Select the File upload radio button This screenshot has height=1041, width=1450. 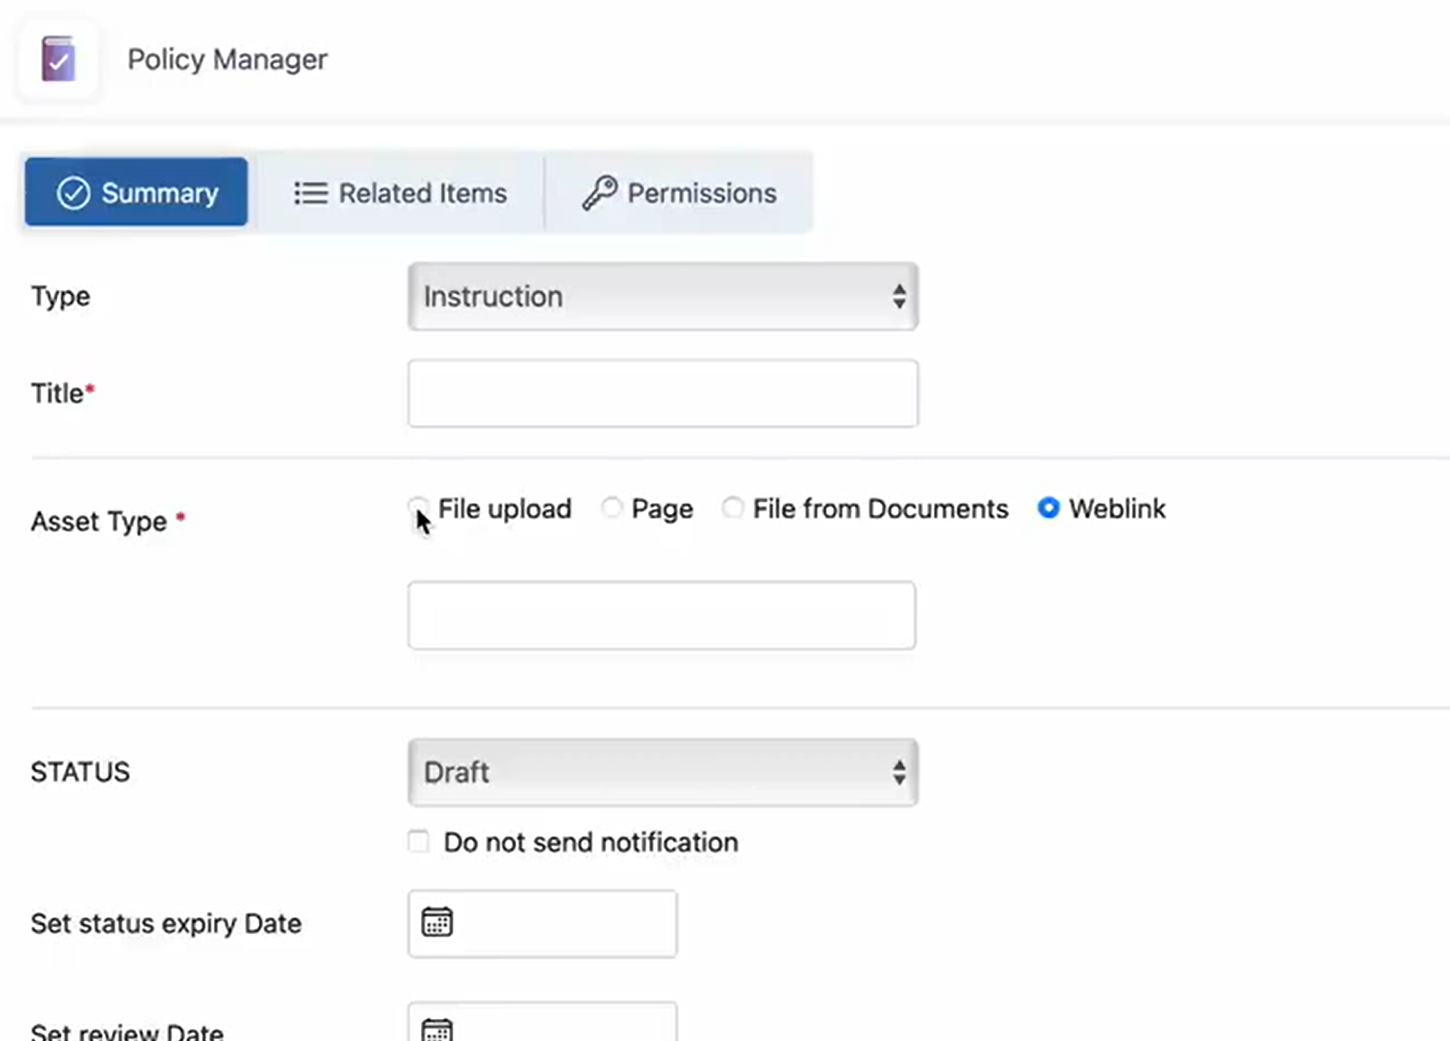(x=419, y=508)
